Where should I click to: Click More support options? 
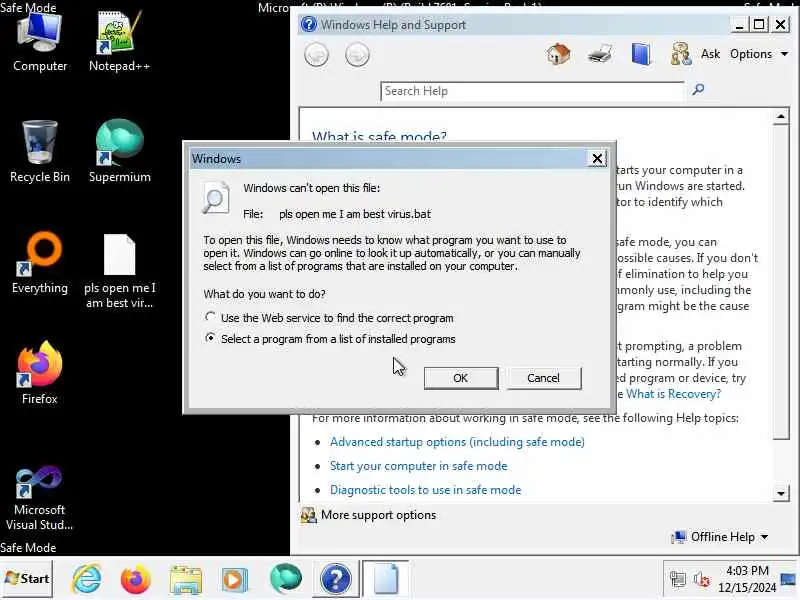coord(368,515)
